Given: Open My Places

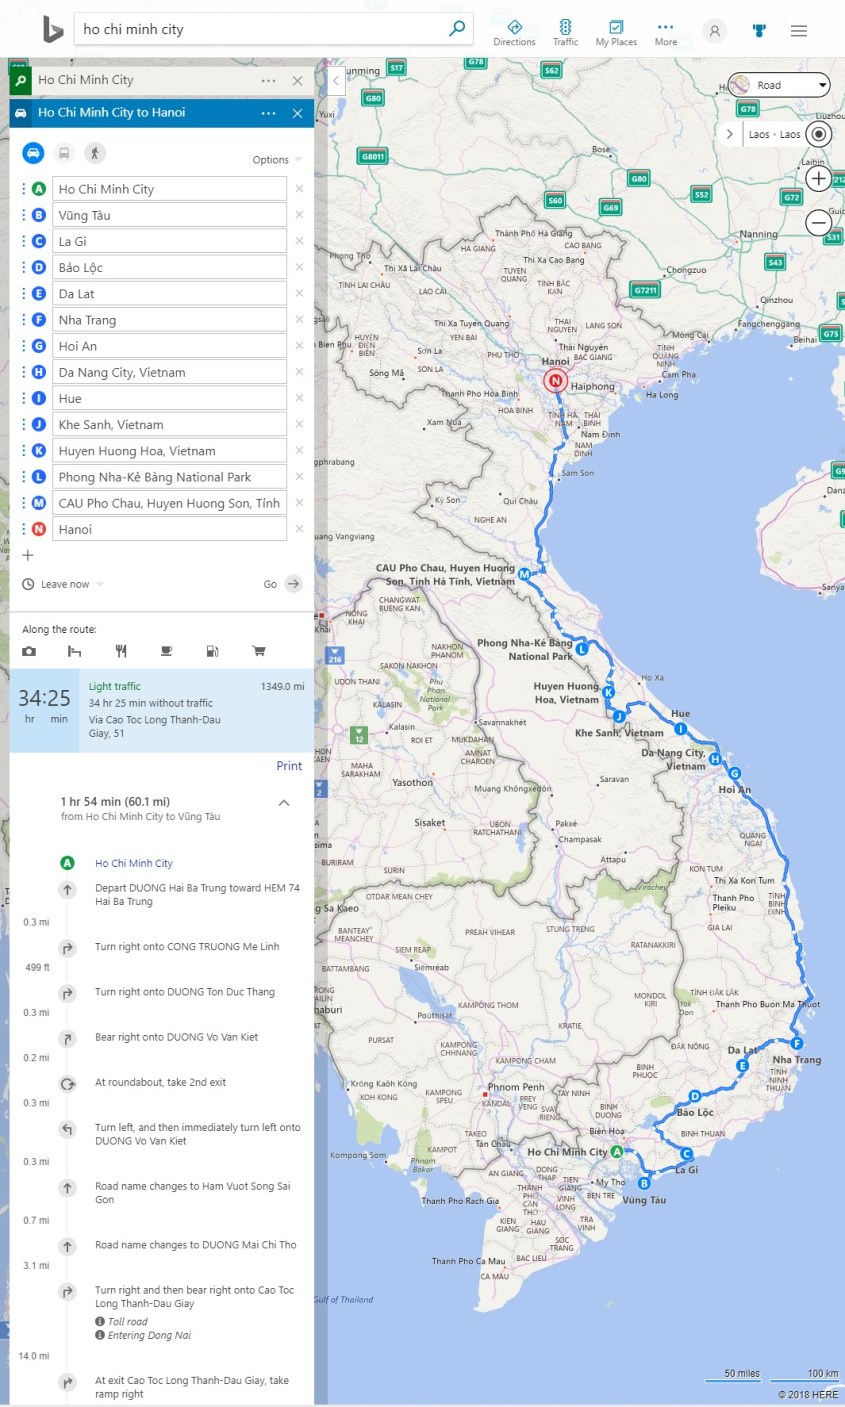Looking at the screenshot, I should pyautogui.click(x=615, y=29).
